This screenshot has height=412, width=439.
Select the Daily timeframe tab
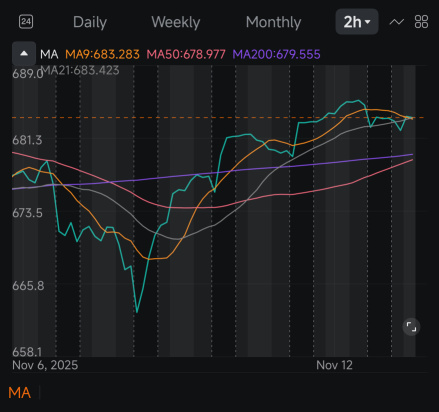click(90, 22)
